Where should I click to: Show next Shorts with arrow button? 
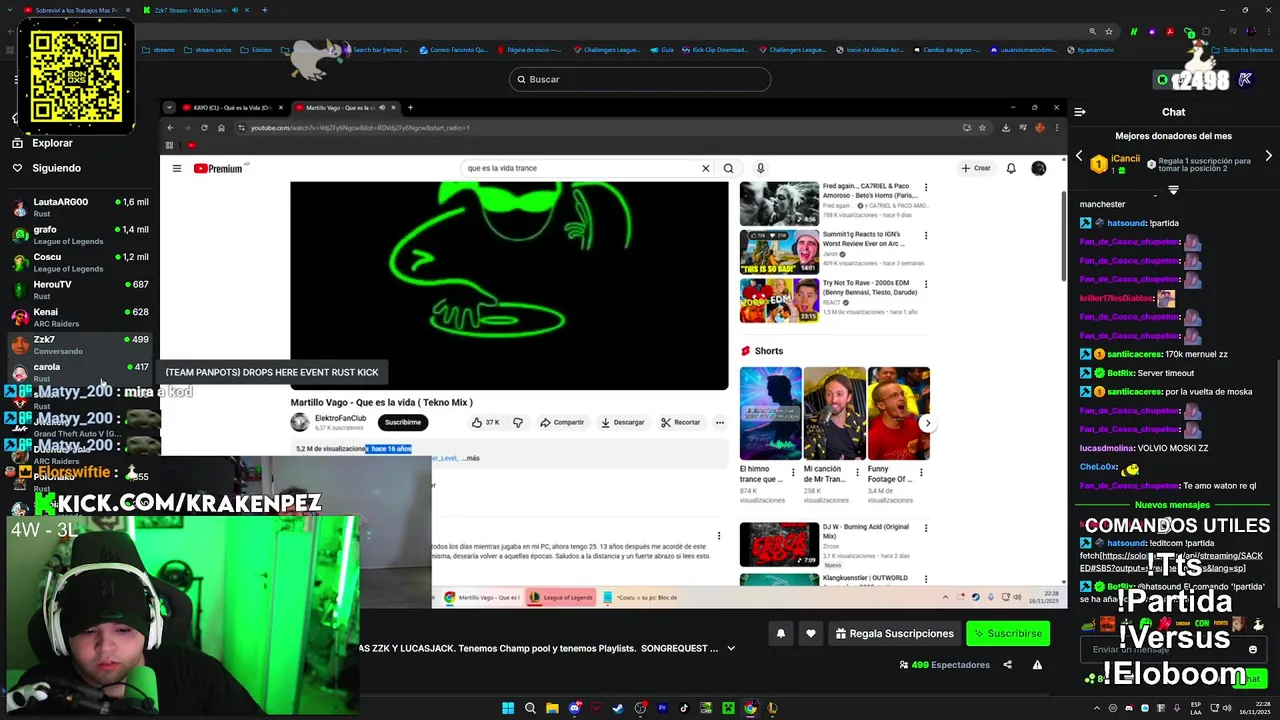[927, 423]
